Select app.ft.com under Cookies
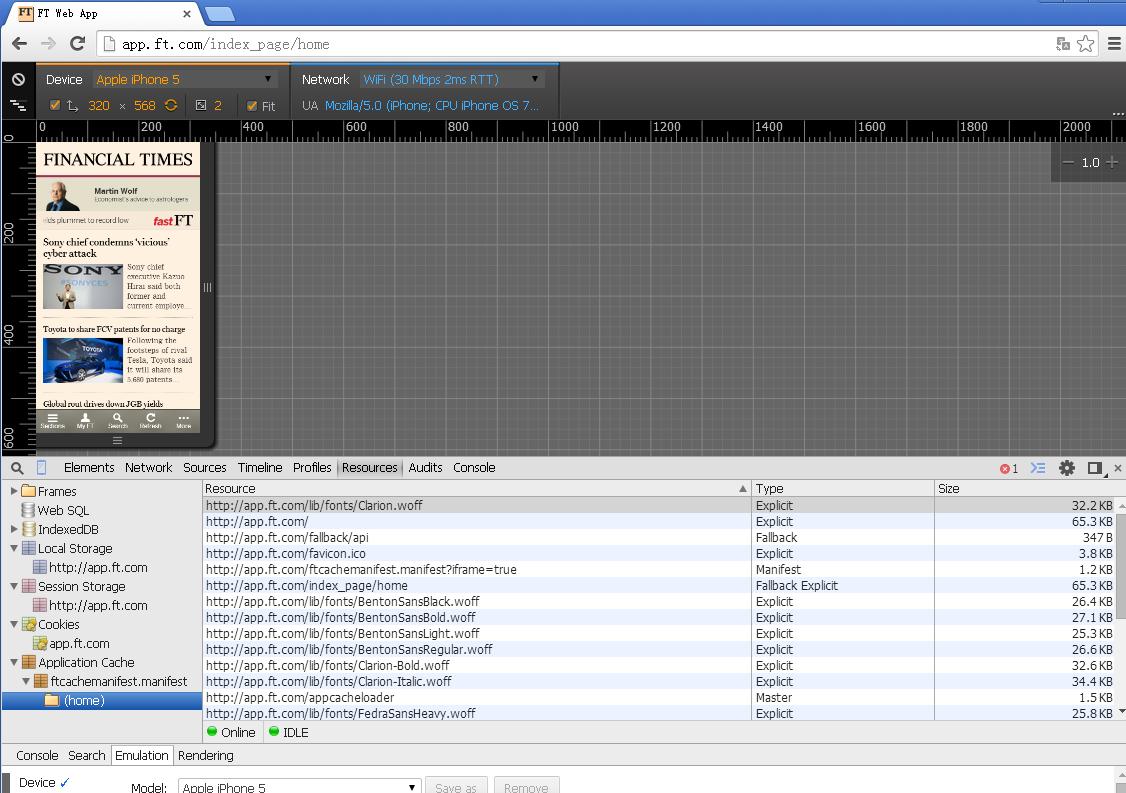The height and width of the screenshot is (793, 1126). click(x=79, y=644)
